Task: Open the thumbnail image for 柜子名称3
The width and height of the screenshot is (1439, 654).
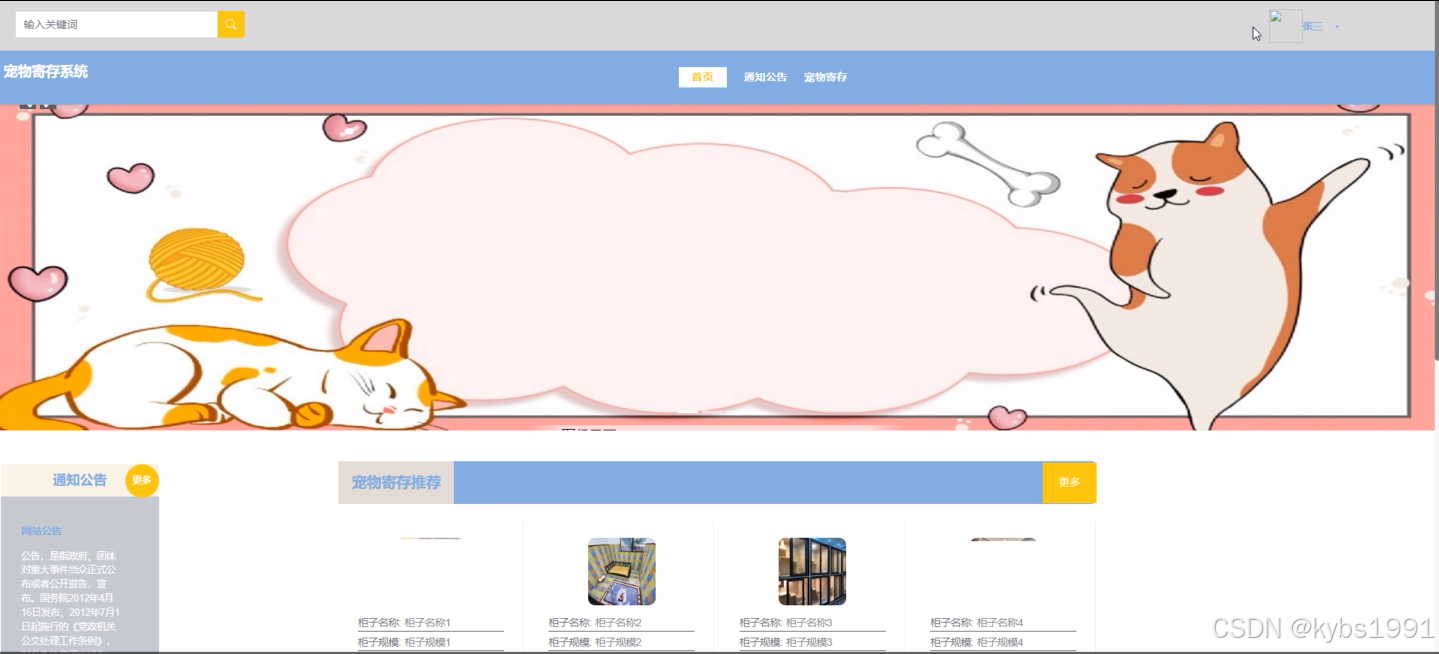Action: pos(812,572)
